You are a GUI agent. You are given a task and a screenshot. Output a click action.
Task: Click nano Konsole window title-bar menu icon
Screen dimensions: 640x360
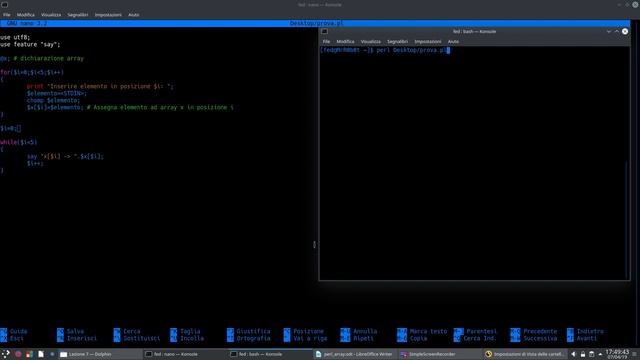coord(4,4)
